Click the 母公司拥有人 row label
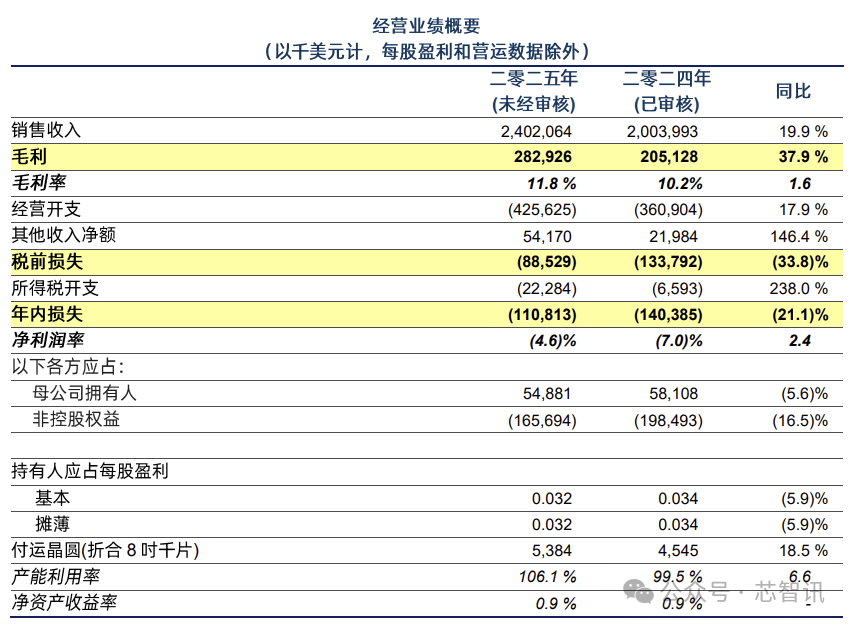The width and height of the screenshot is (852, 626). pos(86,393)
